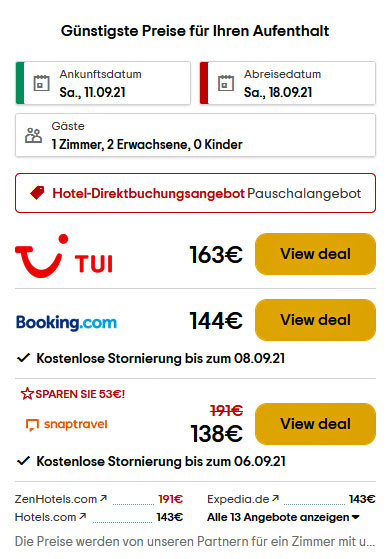Select the Hotel-Direktbuchungsangebot Pauschalangebot banner
The width and height of the screenshot is (387, 559).
195,193
